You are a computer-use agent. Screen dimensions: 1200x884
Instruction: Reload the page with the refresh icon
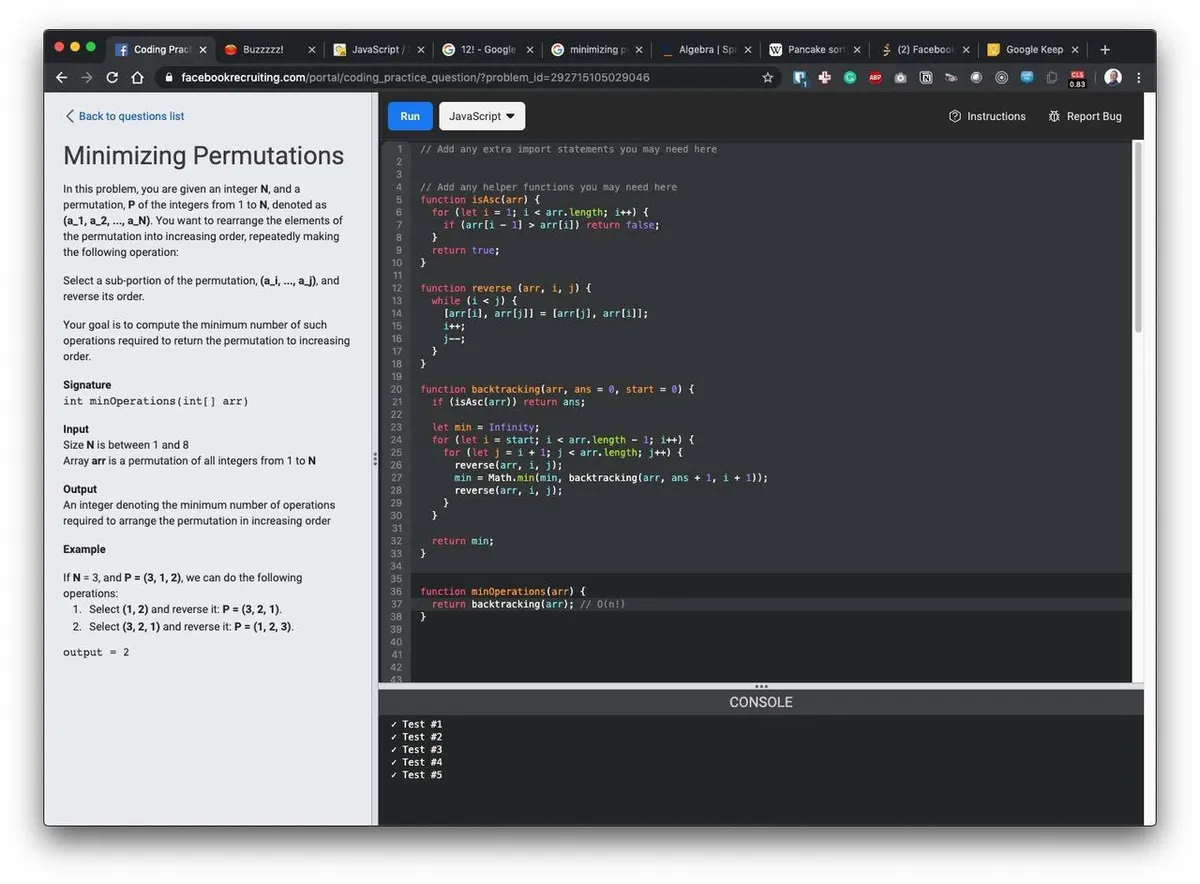pos(112,78)
